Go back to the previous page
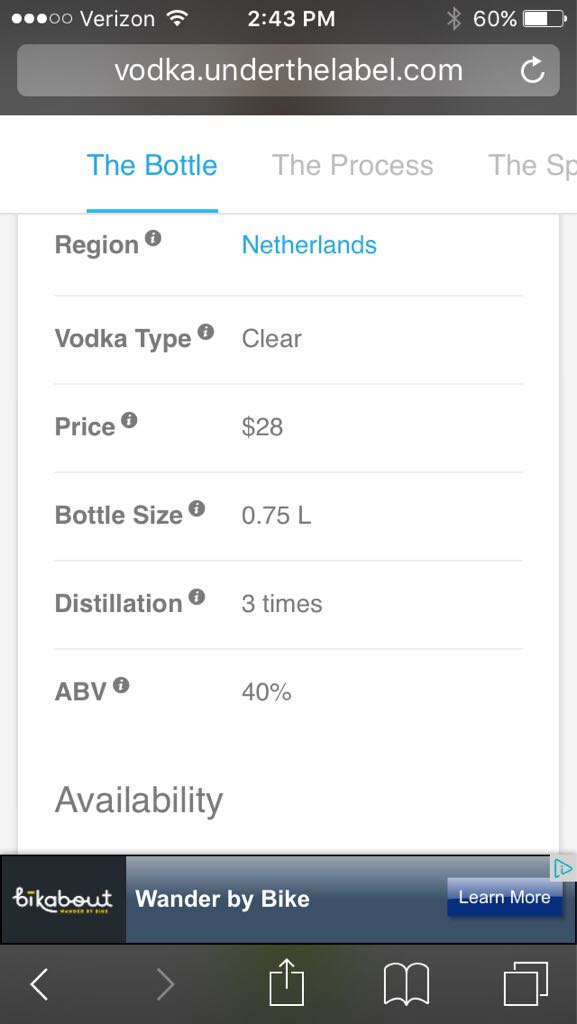The image size is (577, 1024). 38,984
